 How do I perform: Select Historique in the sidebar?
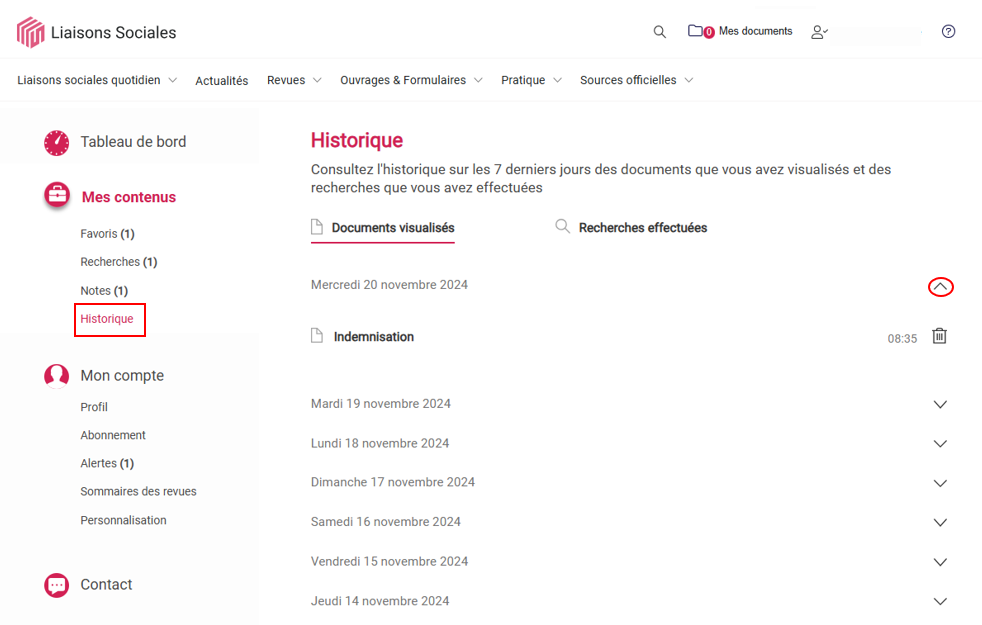(x=107, y=319)
